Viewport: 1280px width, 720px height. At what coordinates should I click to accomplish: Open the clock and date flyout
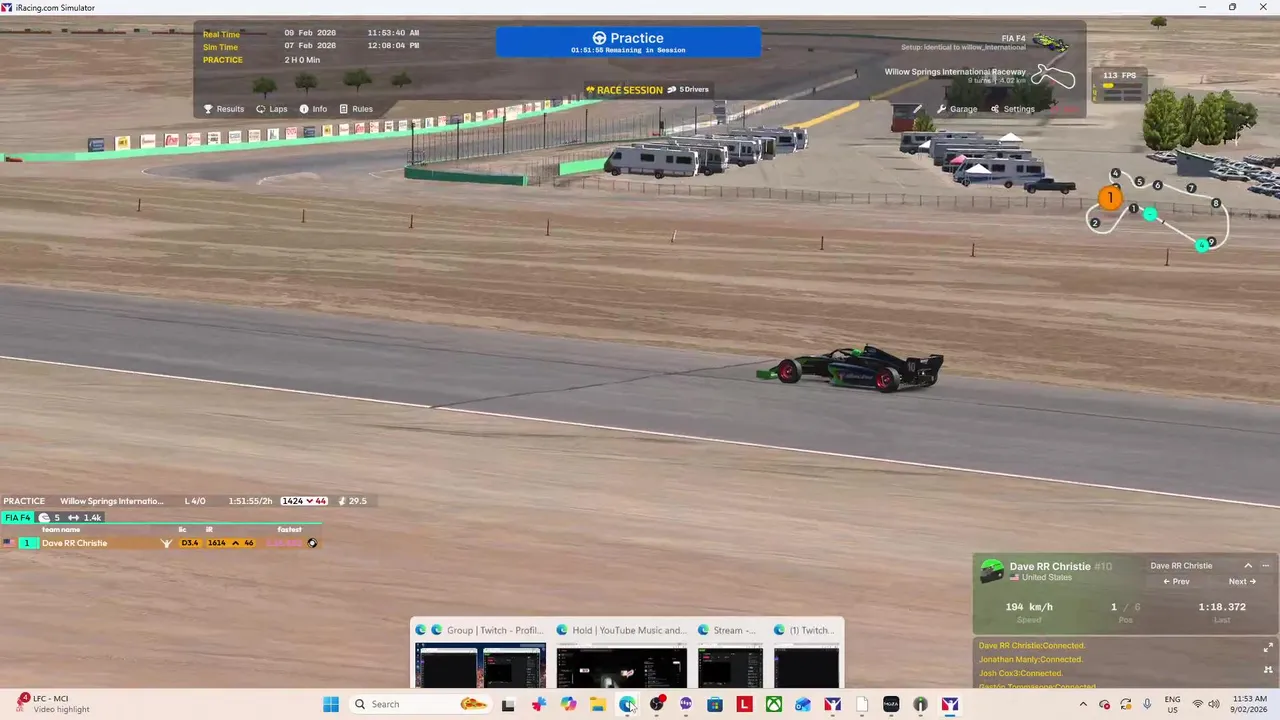coord(1249,704)
